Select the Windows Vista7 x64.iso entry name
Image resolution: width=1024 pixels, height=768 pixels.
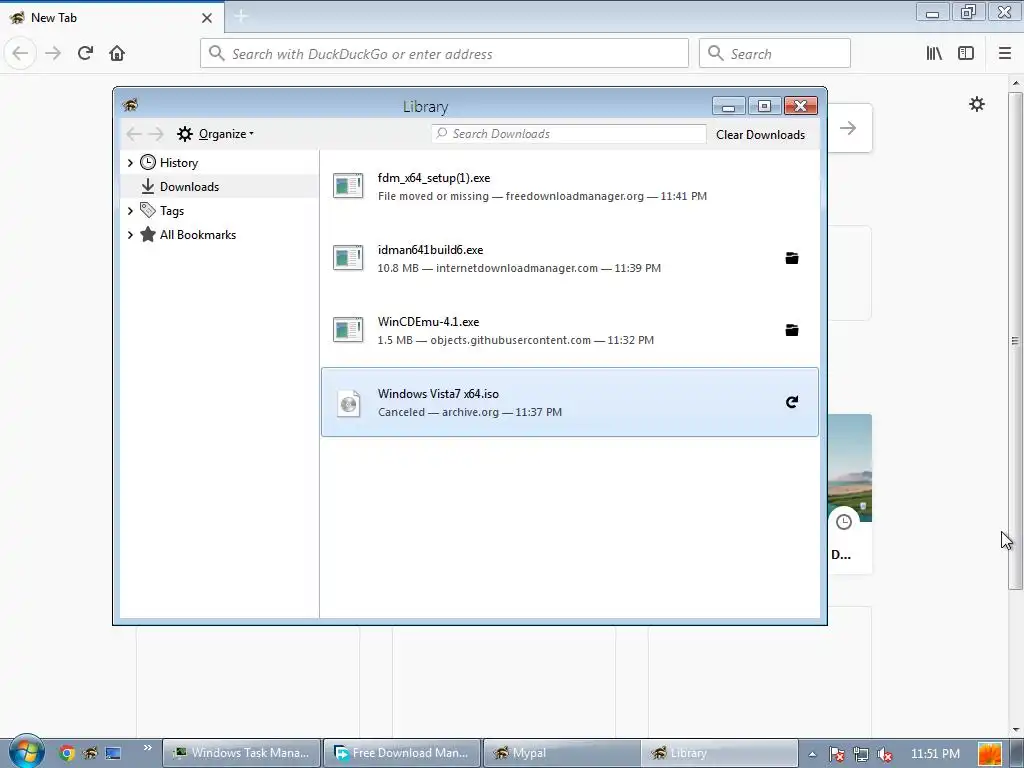(x=438, y=394)
